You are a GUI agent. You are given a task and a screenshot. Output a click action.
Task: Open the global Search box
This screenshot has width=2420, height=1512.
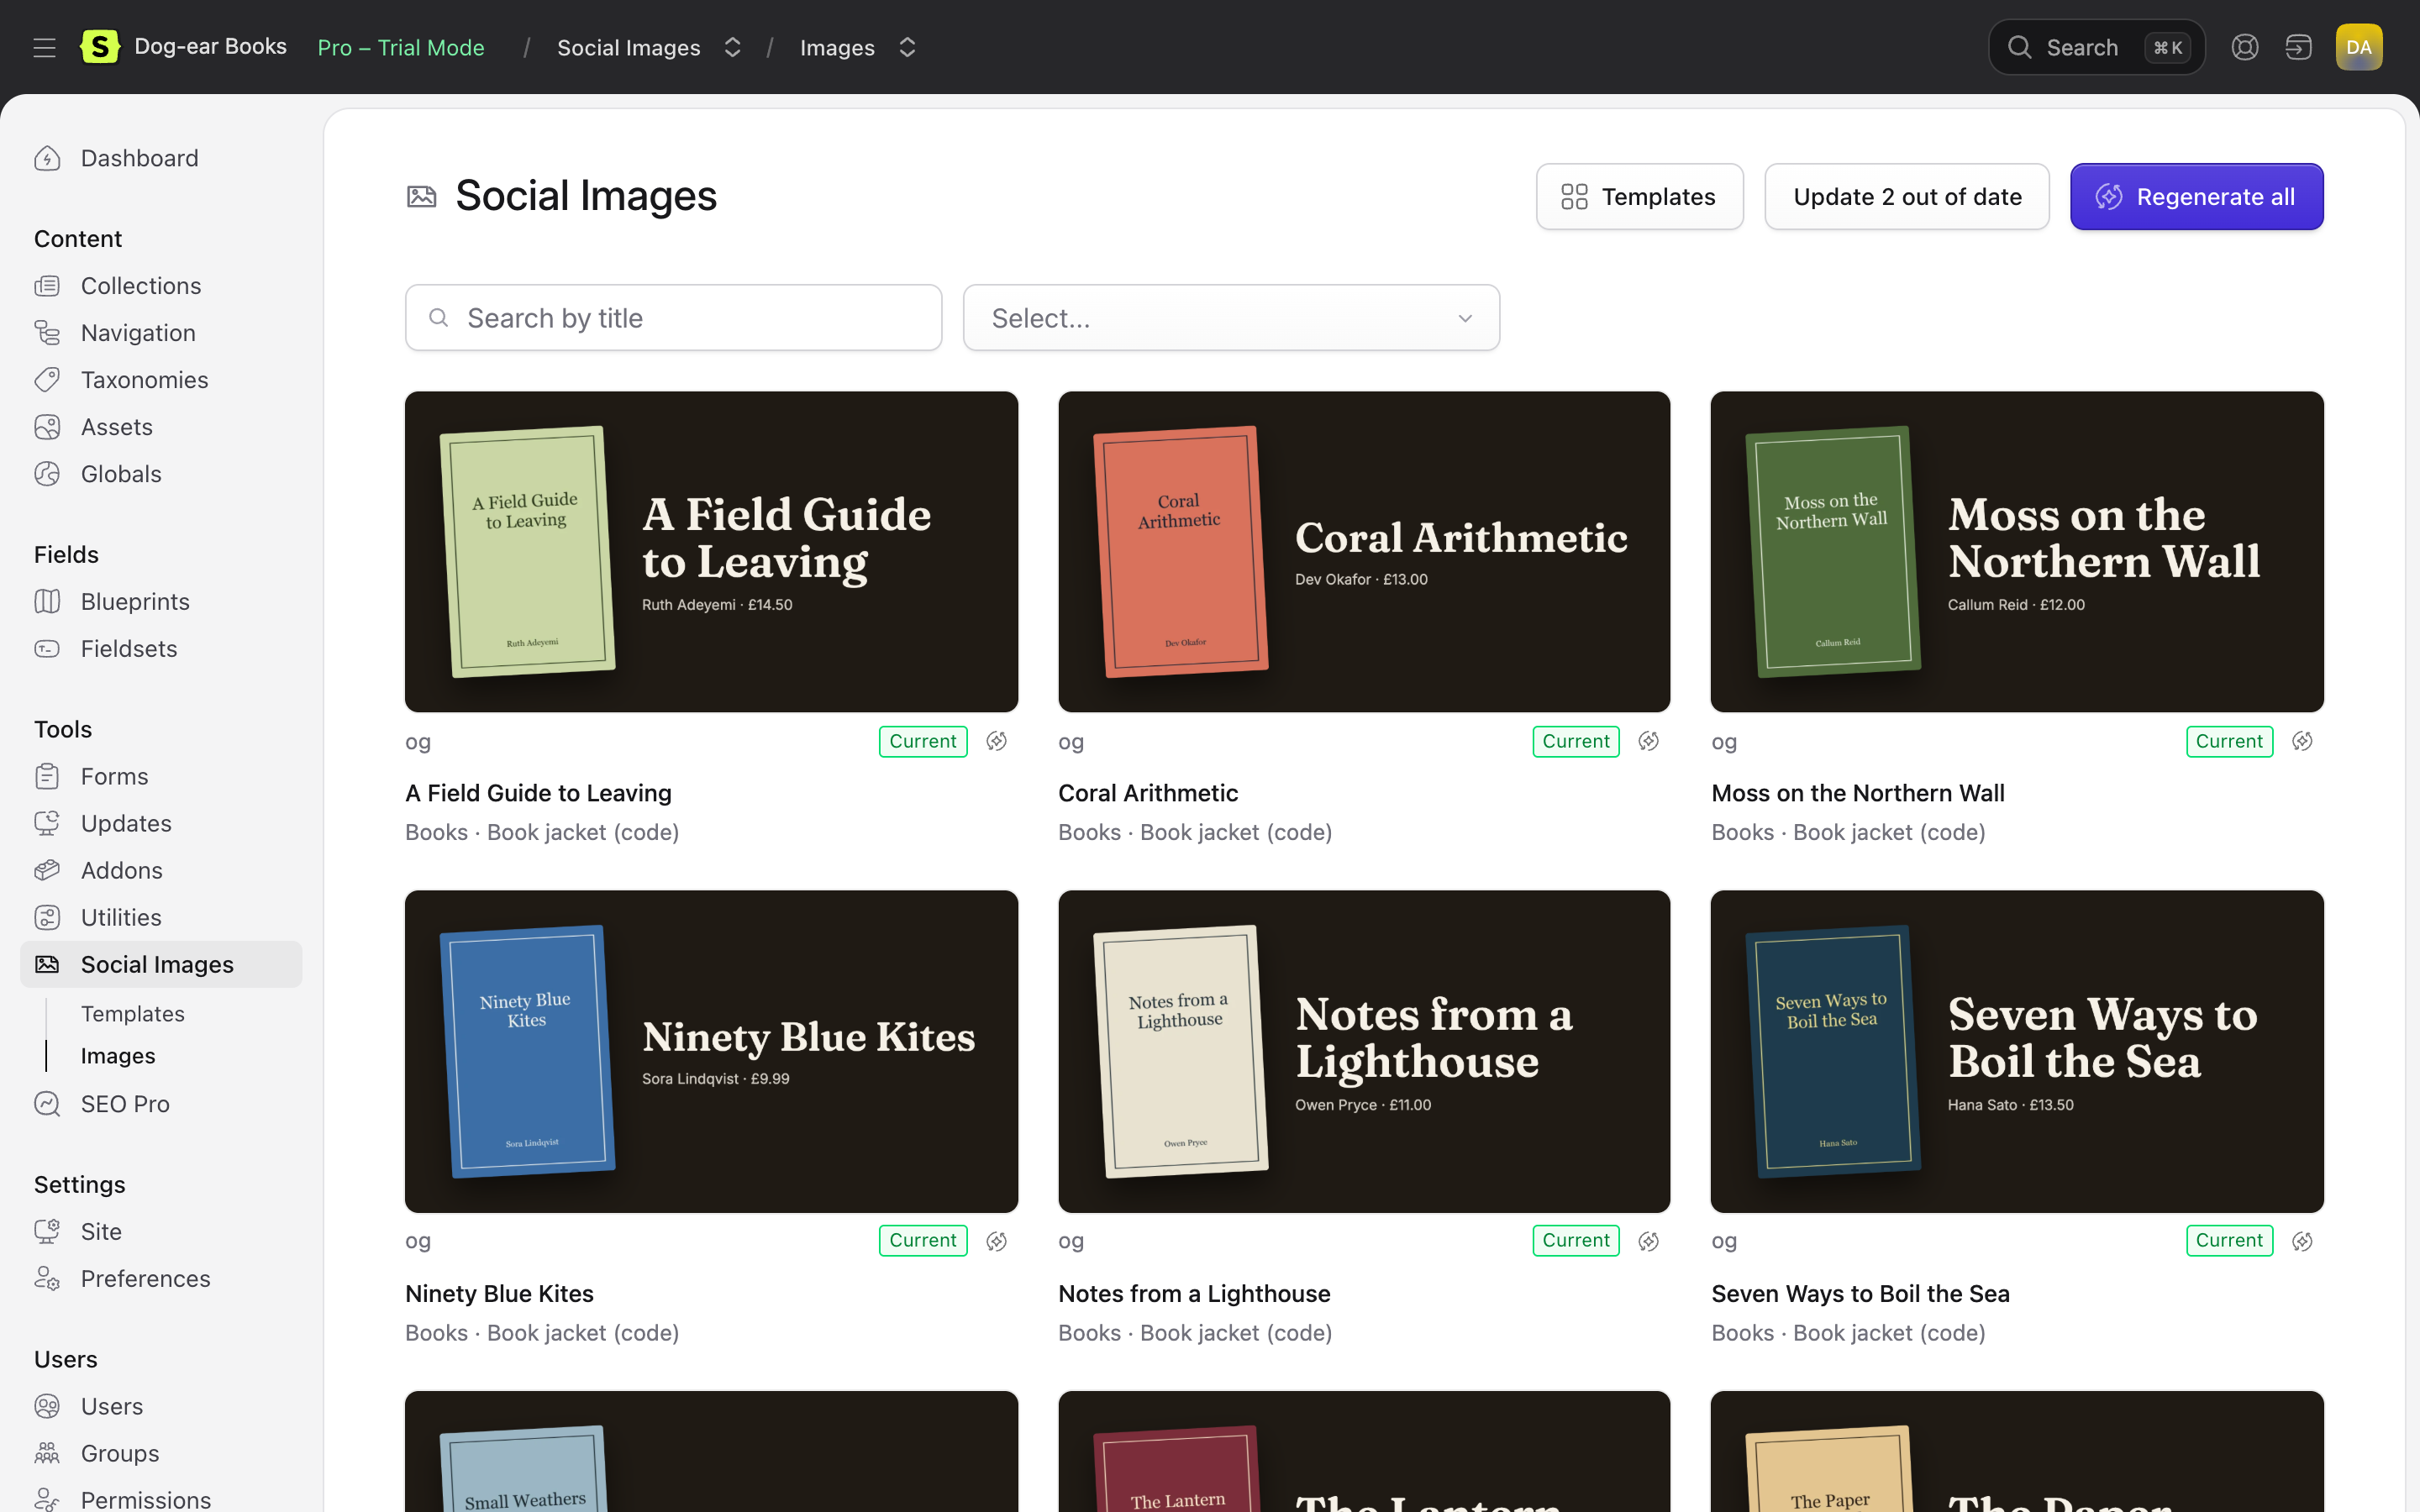pyautogui.click(x=2096, y=47)
